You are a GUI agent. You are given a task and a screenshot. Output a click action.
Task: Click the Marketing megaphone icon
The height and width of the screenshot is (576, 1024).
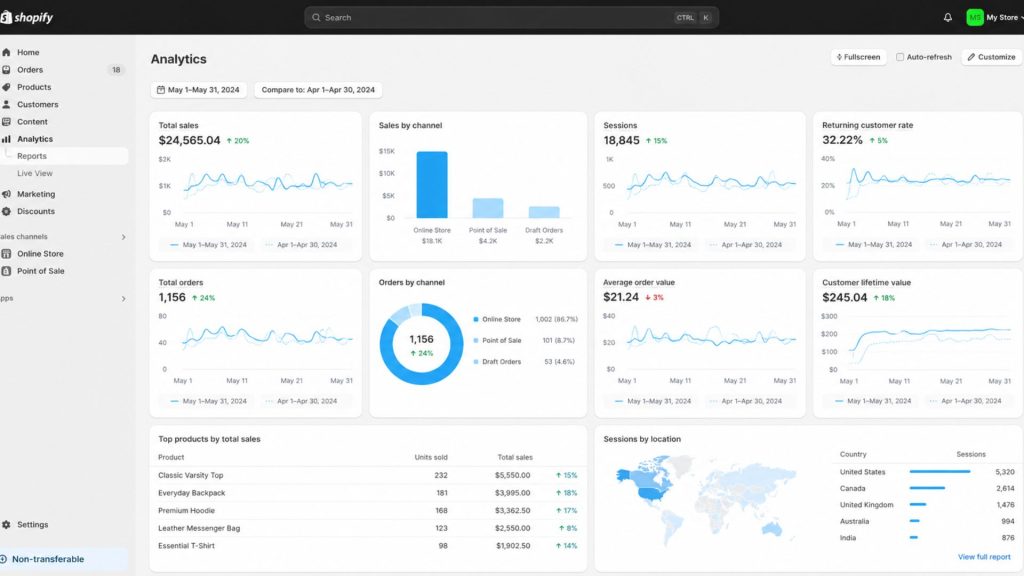[7, 194]
